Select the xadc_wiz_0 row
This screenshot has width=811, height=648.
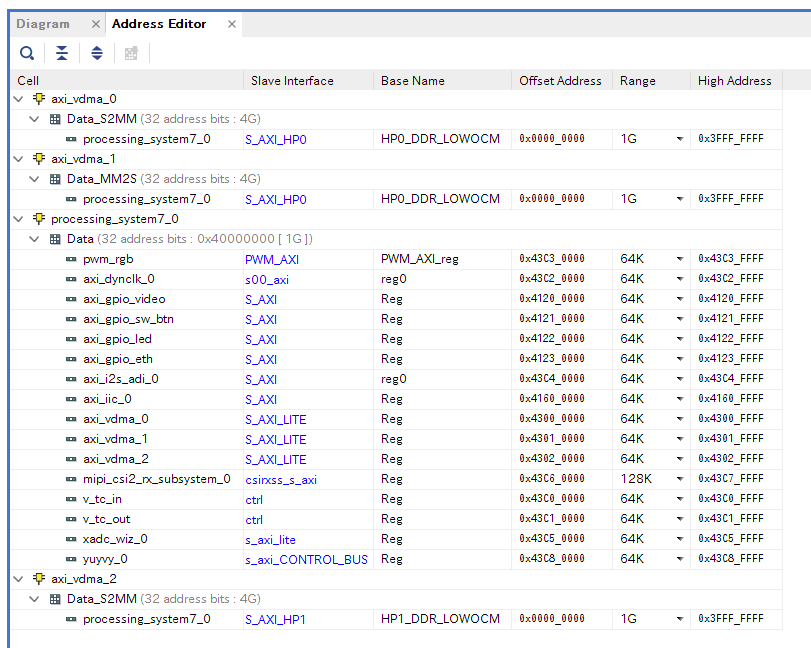(x=397, y=539)
